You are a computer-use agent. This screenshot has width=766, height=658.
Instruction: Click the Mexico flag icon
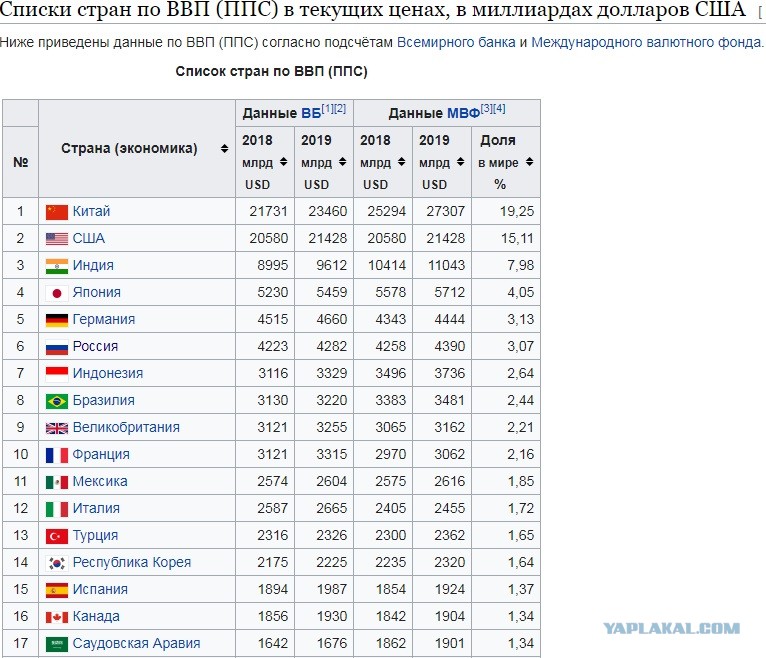pyautogui.click(x=57, y=482)
